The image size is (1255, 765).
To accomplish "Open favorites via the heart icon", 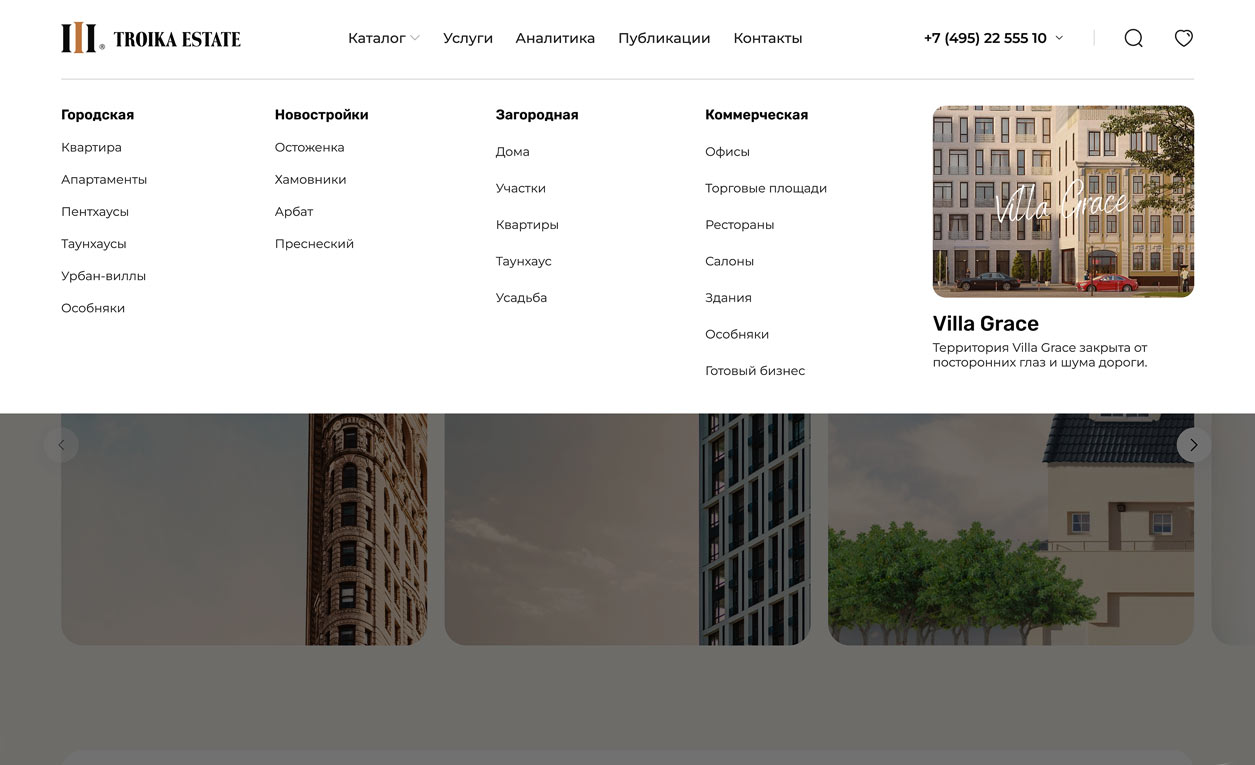I will [x=1183, y=38].
